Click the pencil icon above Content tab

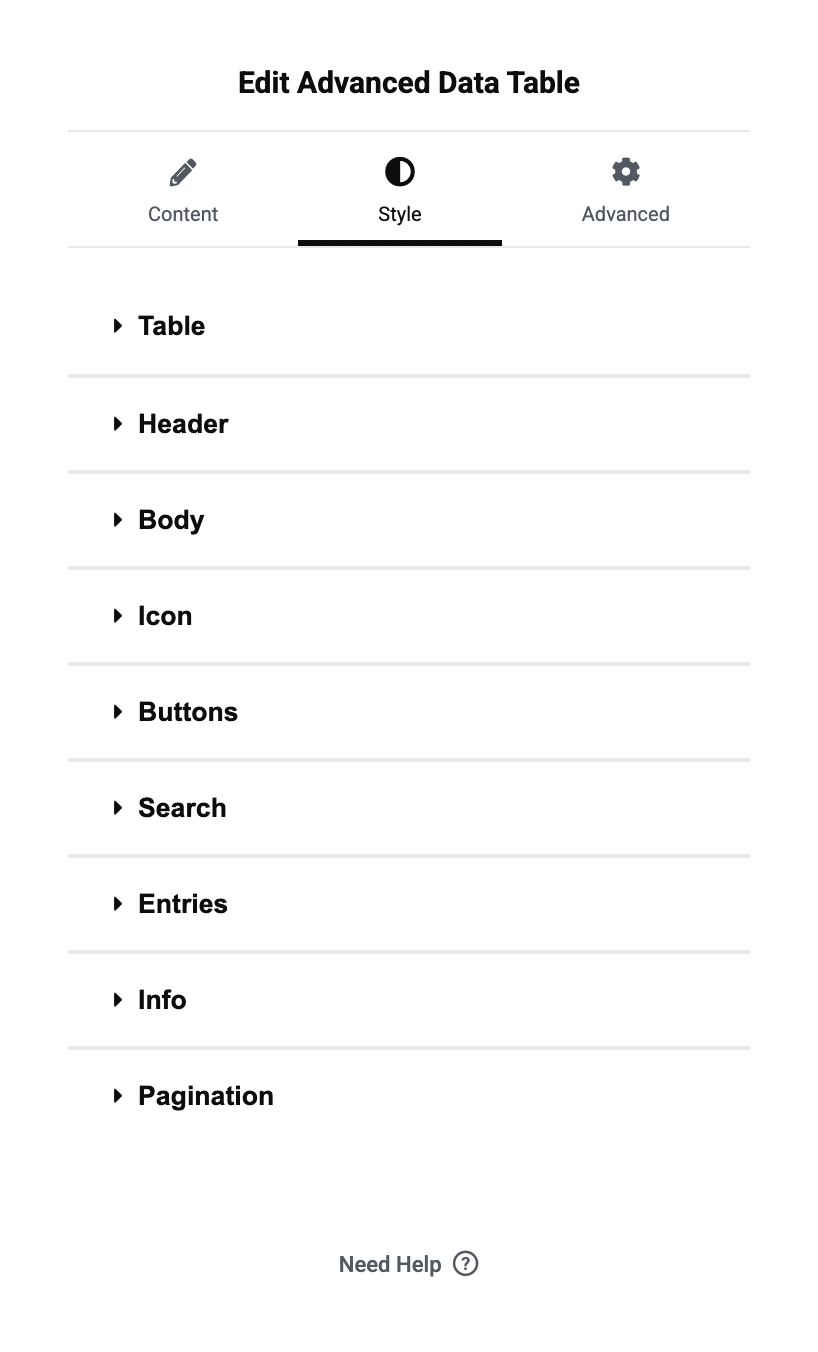pyautogui.click(x=183, y=170)
